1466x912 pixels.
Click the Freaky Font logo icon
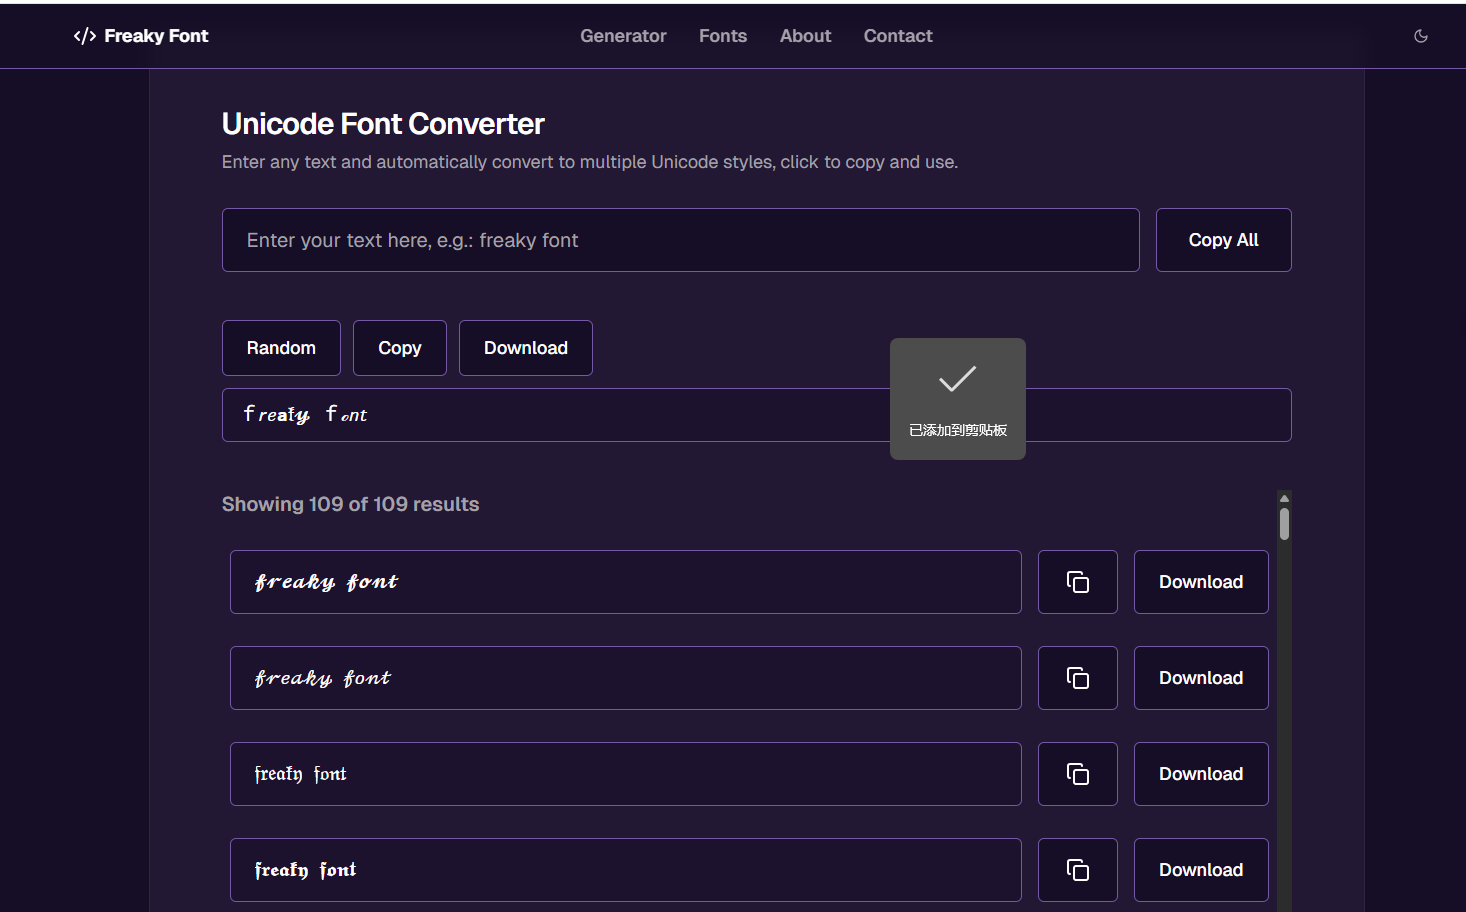[85, 36]
